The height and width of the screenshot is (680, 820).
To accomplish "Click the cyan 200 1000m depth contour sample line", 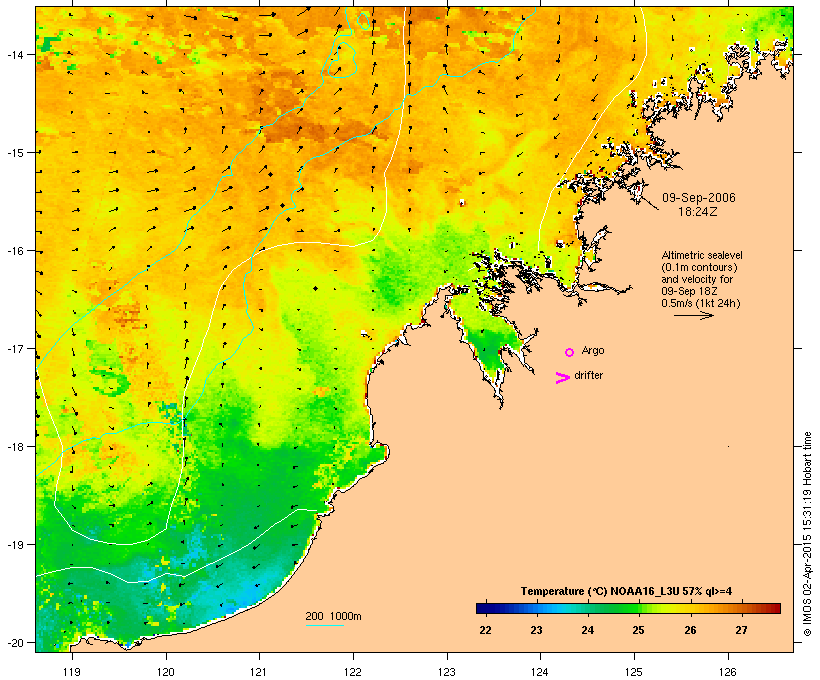I will click(x=324, y=625).
